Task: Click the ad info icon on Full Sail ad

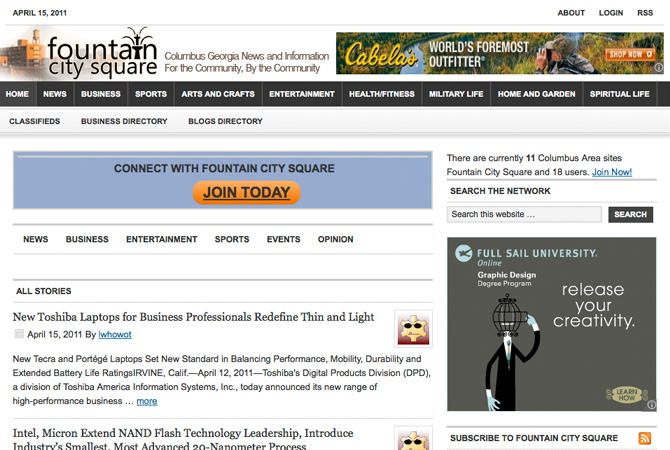Action: pyautogui.click(x=651, y=404)
